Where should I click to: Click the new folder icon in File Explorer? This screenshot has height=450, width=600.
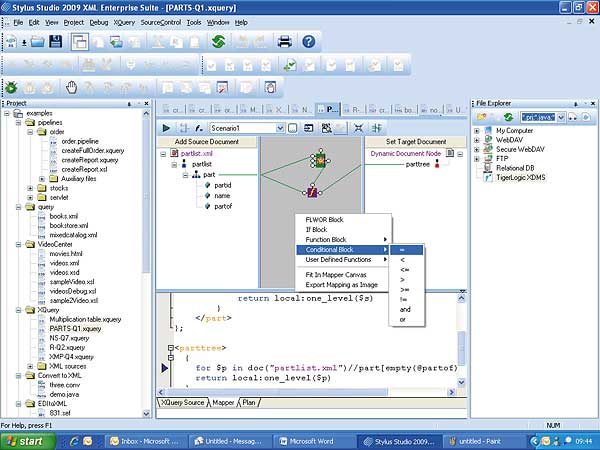[x=481, y=117]
